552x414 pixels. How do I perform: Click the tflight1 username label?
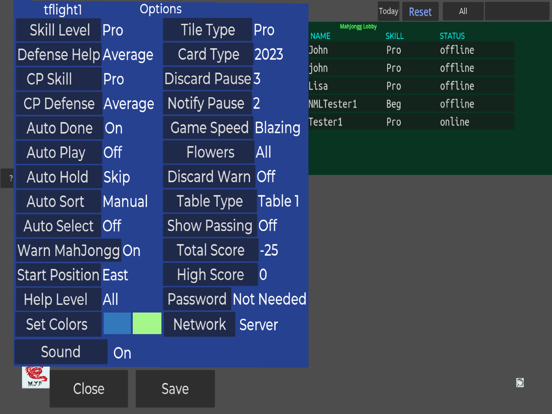click(x=63, y=10)
